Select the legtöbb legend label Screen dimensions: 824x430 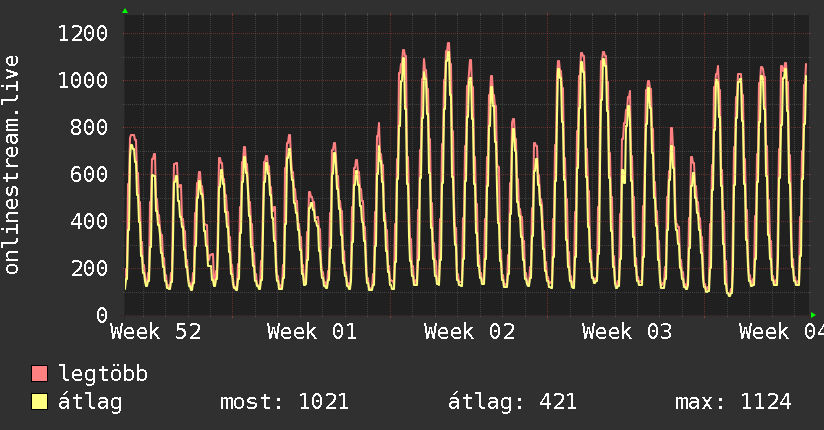click(x=103, y=375)
